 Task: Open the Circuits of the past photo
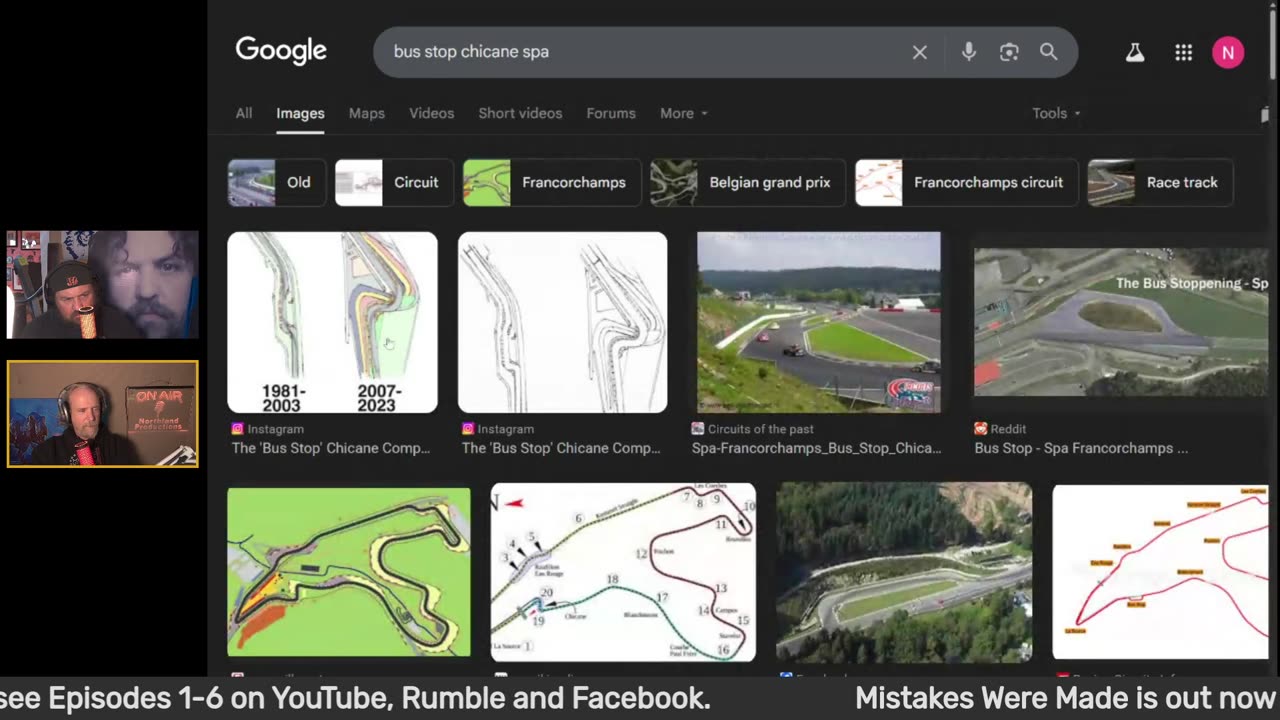pyautogui.click(x=819, y=322)
